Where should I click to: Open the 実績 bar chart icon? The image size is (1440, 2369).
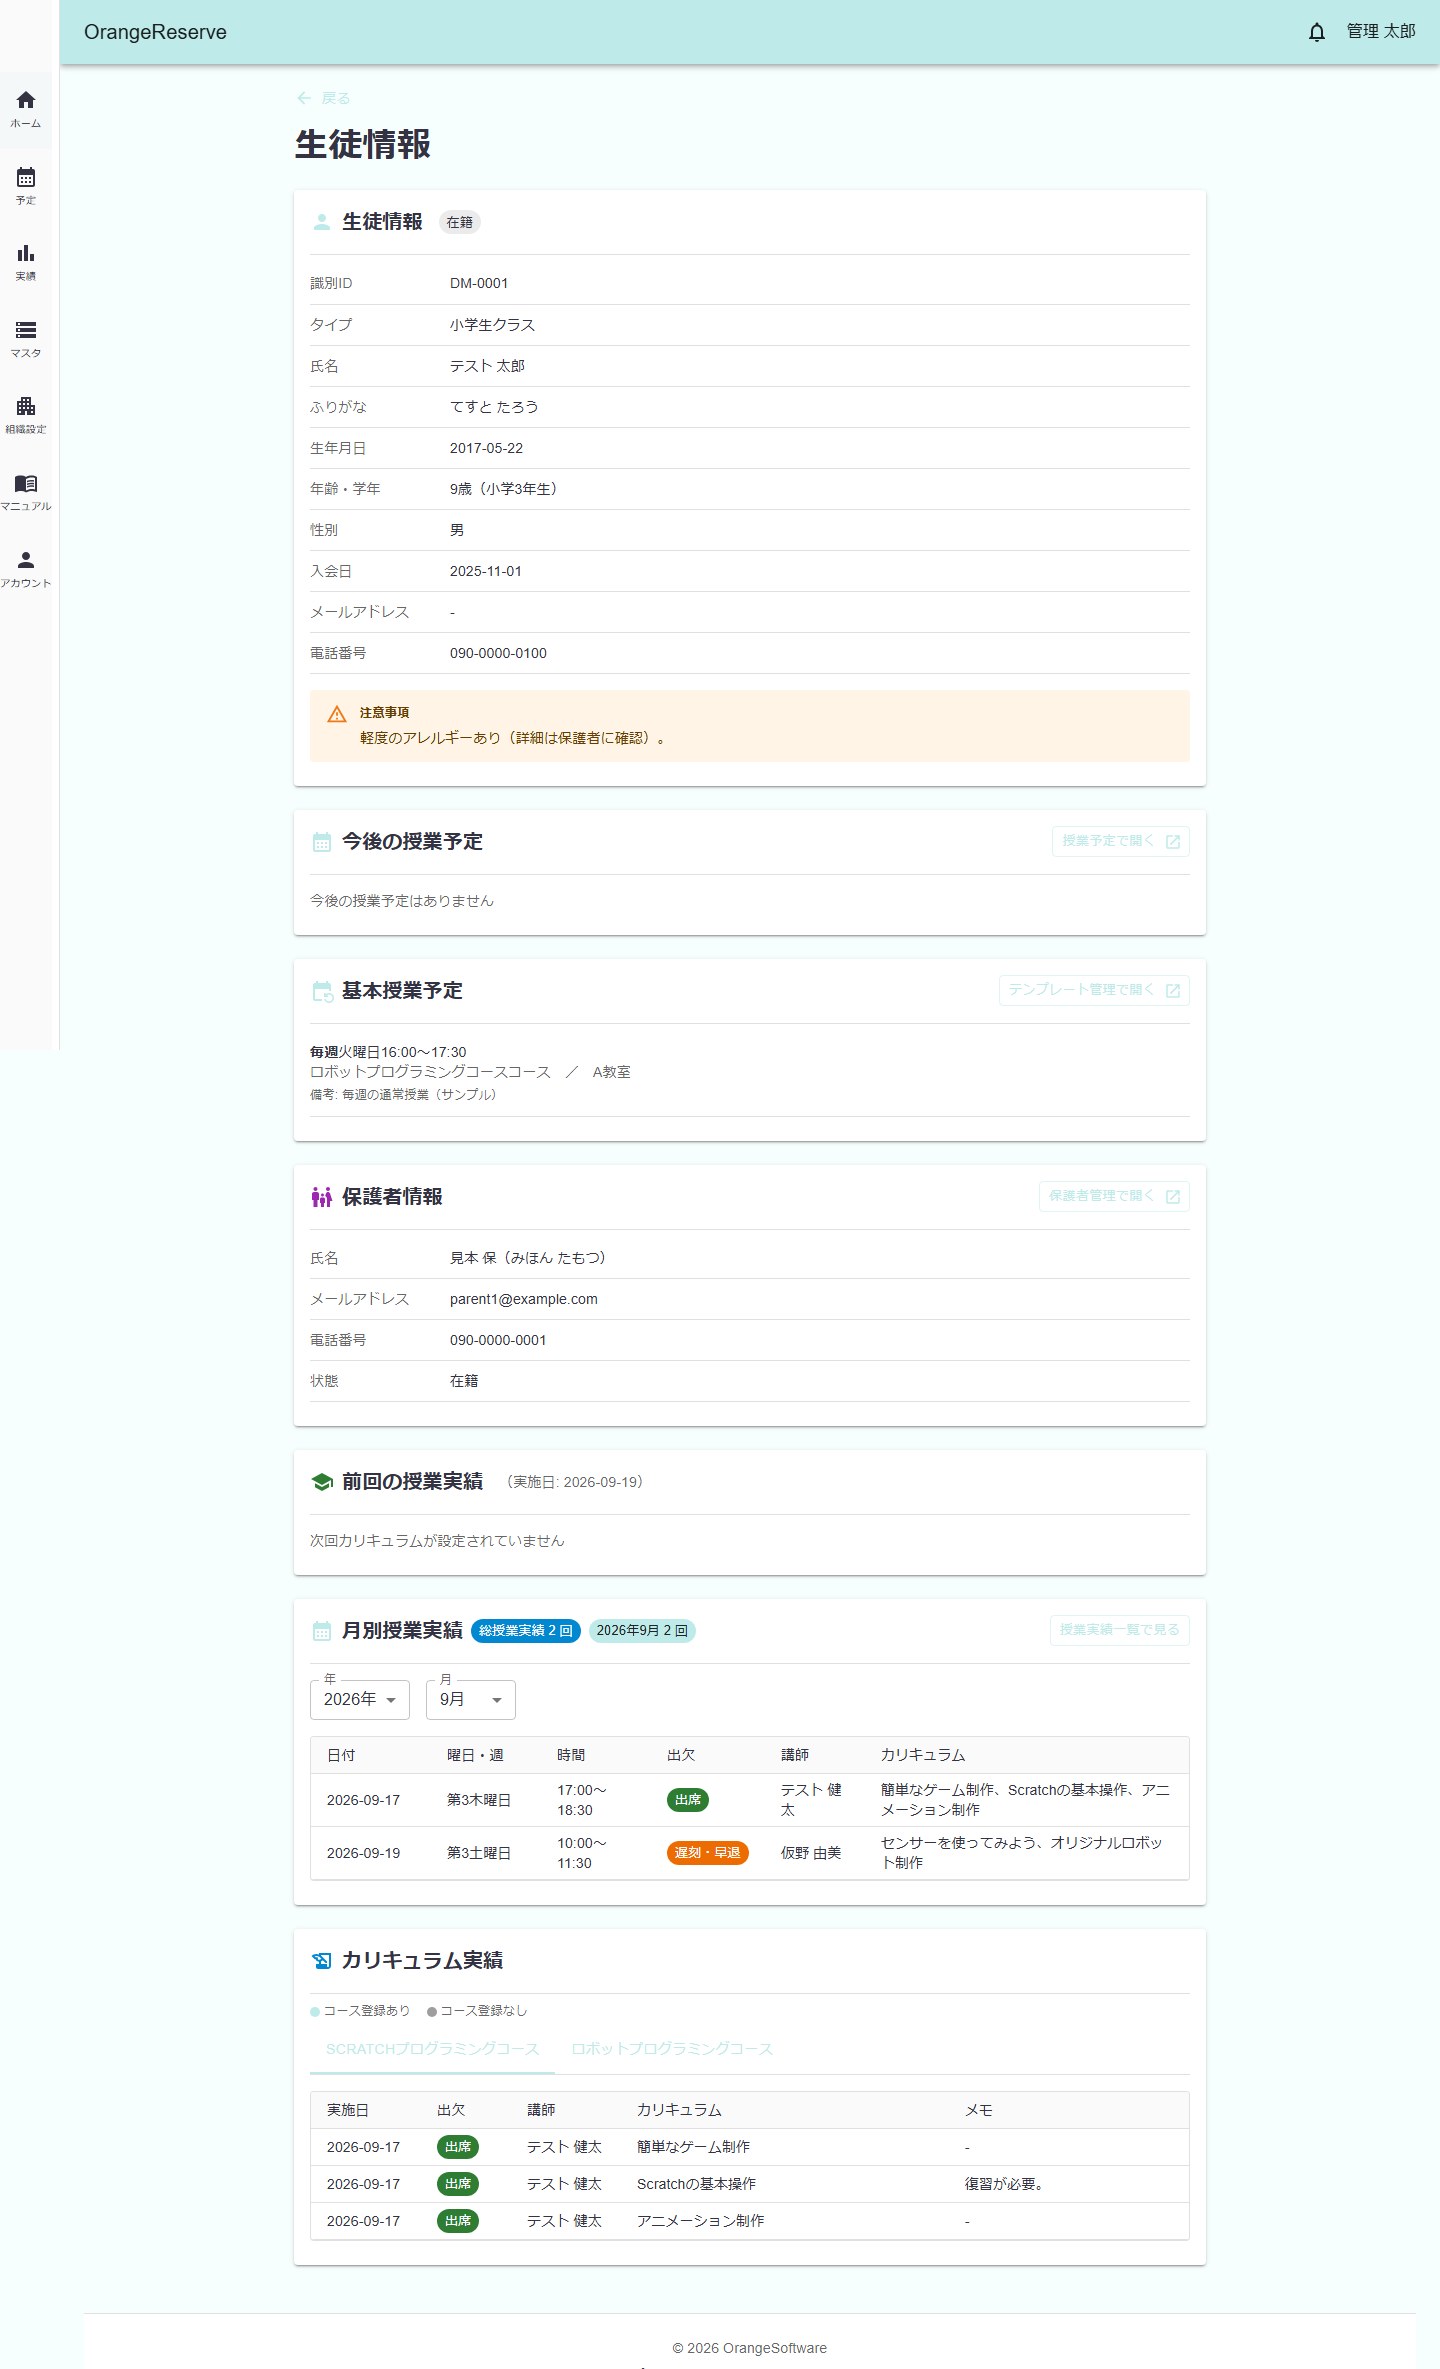tap(26, 254)
